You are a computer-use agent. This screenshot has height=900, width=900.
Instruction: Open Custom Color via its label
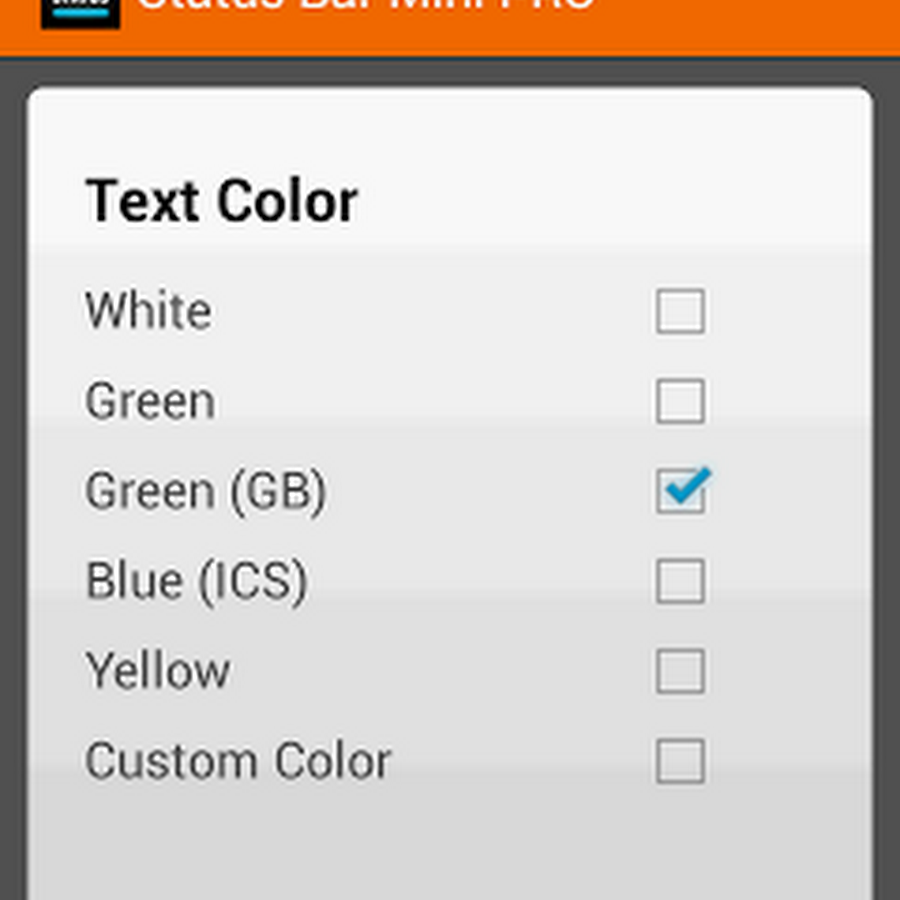click(238, 761)
